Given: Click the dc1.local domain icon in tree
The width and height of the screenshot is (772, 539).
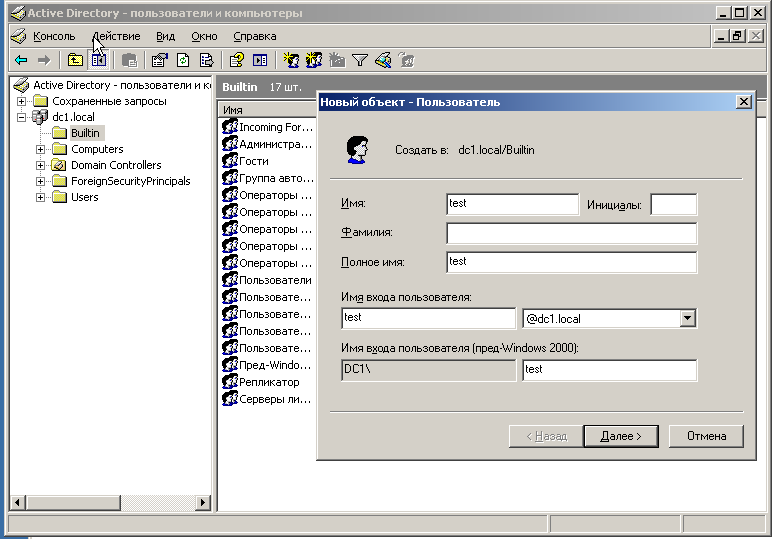Looking at the screenshot, I should (40, 117).
